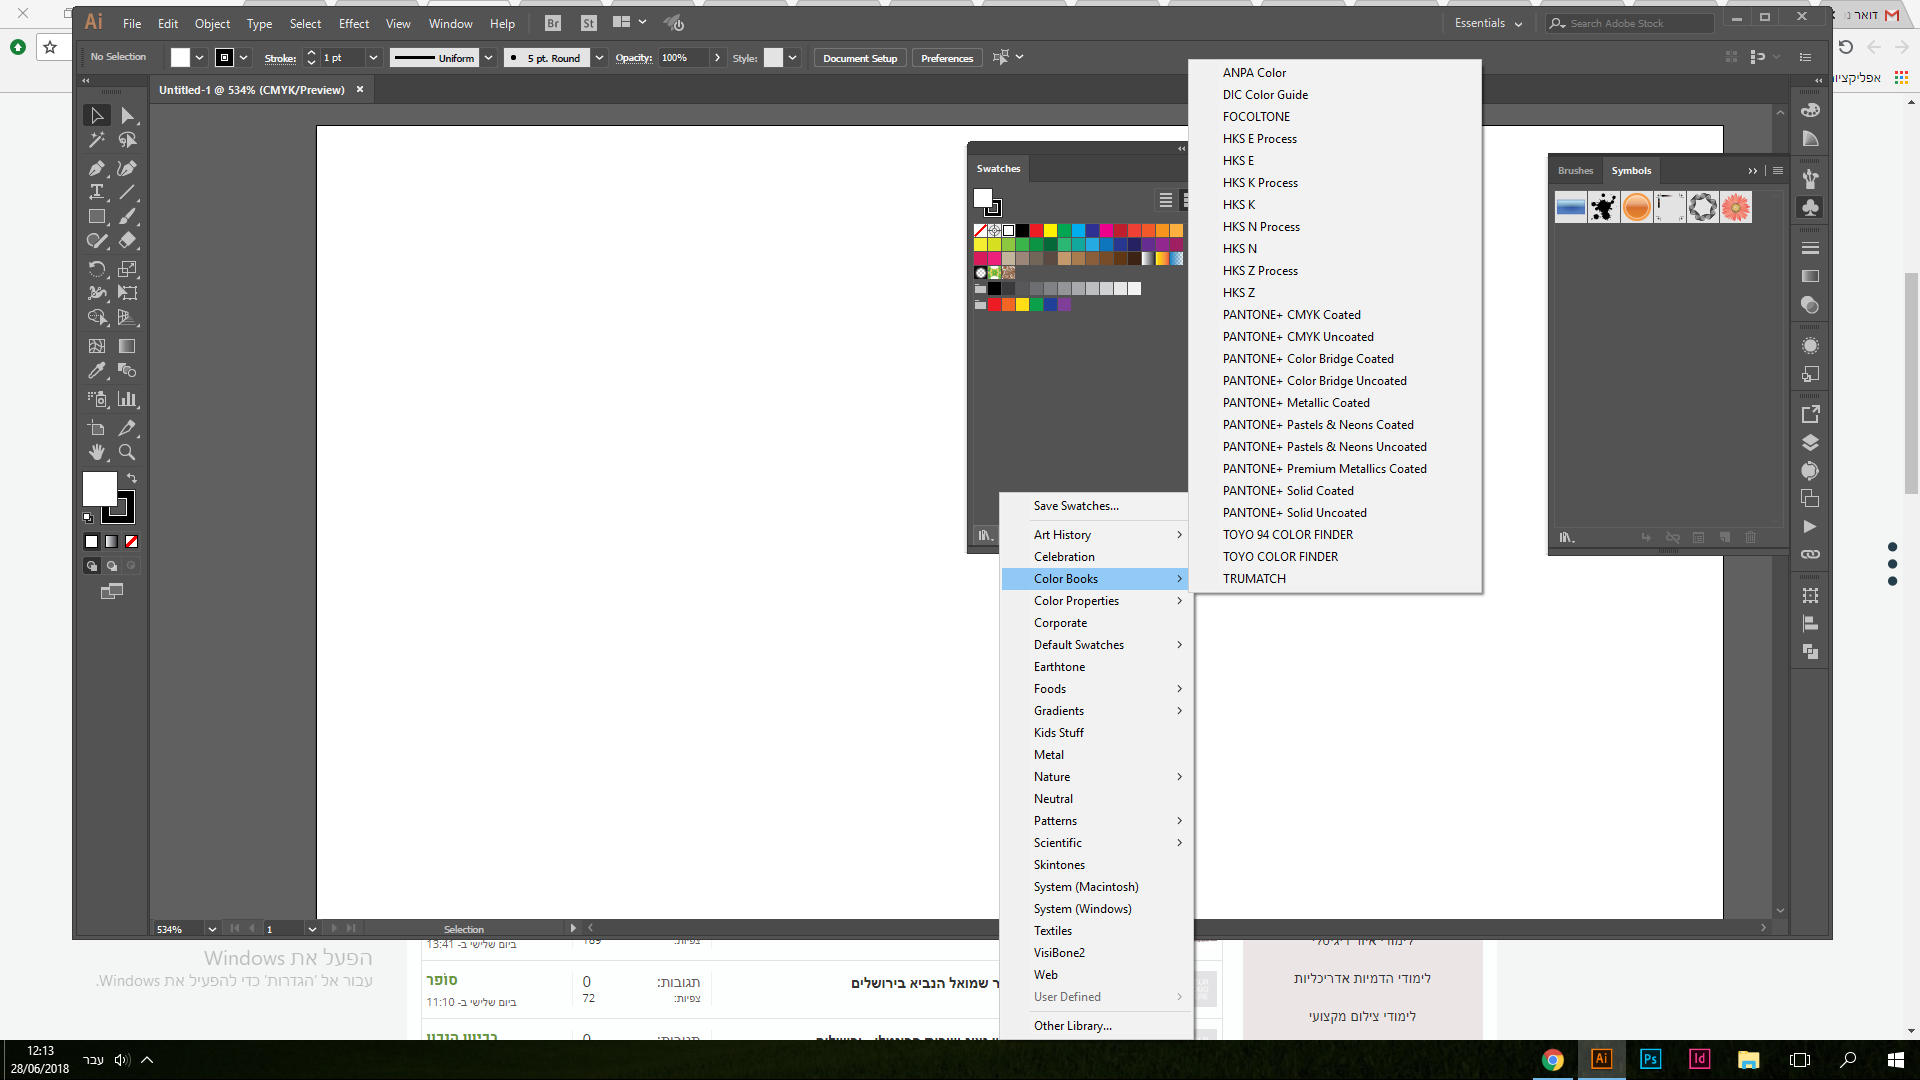Viewport: 1920px width, 1080px height.
Task: Open Adobe Stock with the St button
Action: [x=589, y=23]
